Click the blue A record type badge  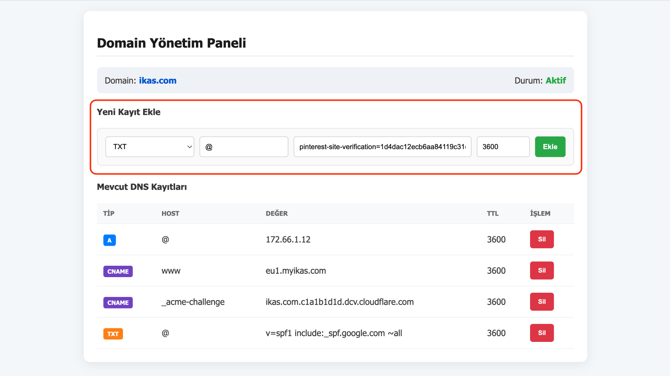coord(109,240)
